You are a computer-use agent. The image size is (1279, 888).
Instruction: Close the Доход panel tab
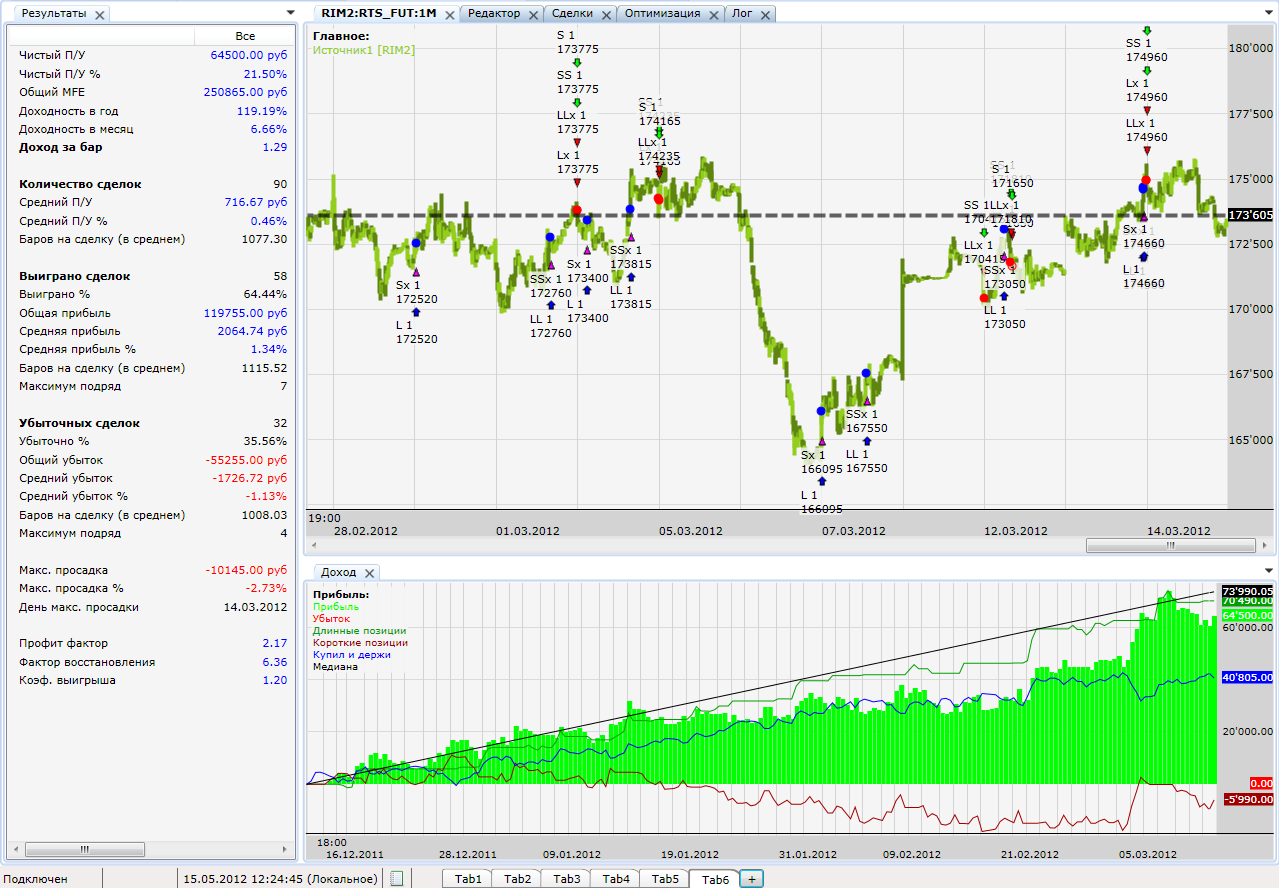[369, 573]
